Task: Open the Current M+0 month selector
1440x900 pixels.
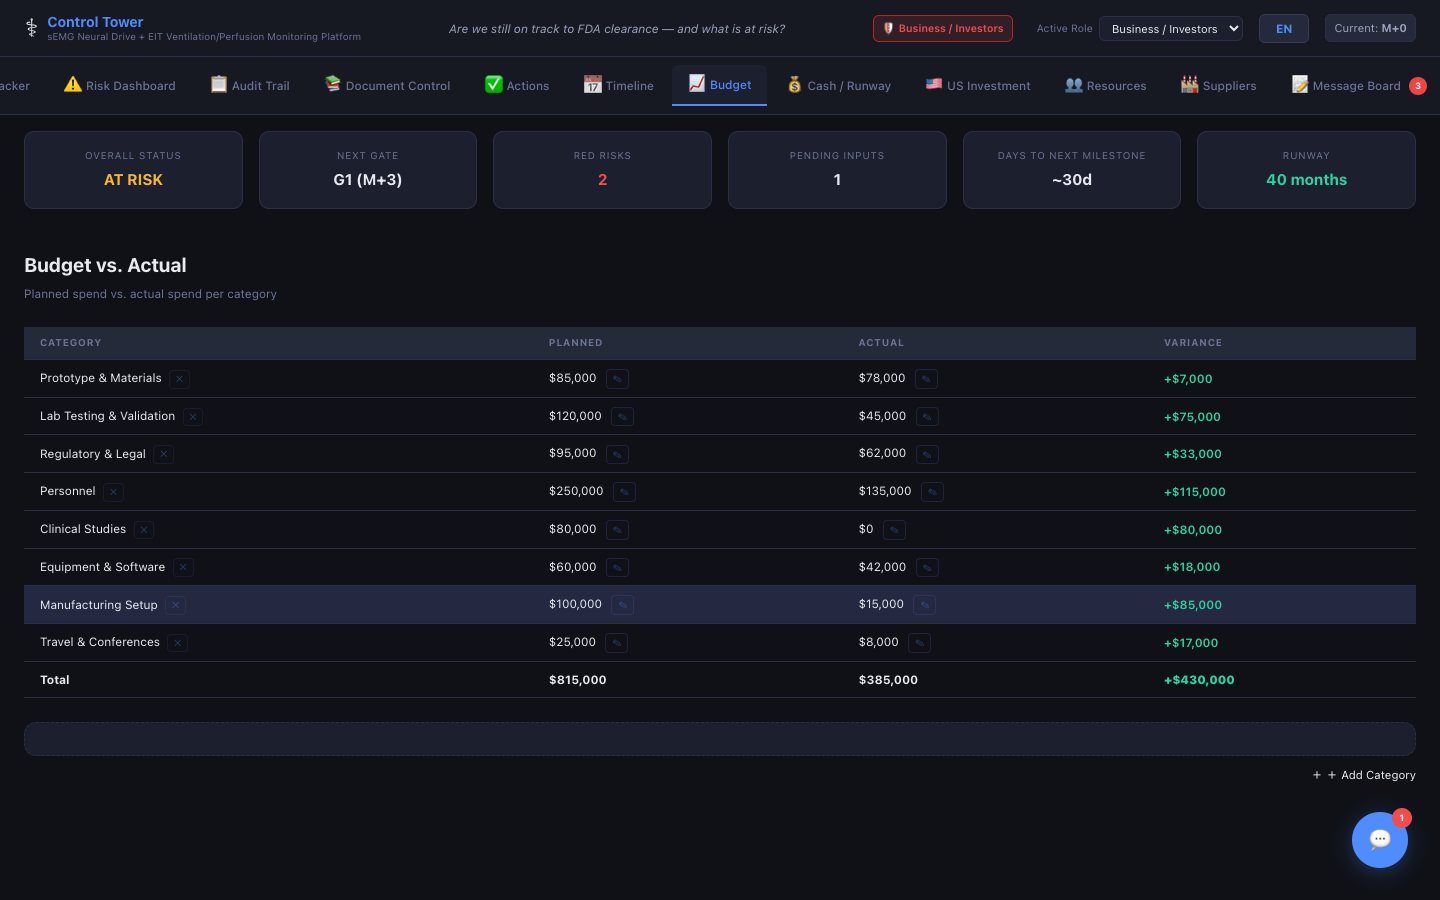Action: (1369, 28)
